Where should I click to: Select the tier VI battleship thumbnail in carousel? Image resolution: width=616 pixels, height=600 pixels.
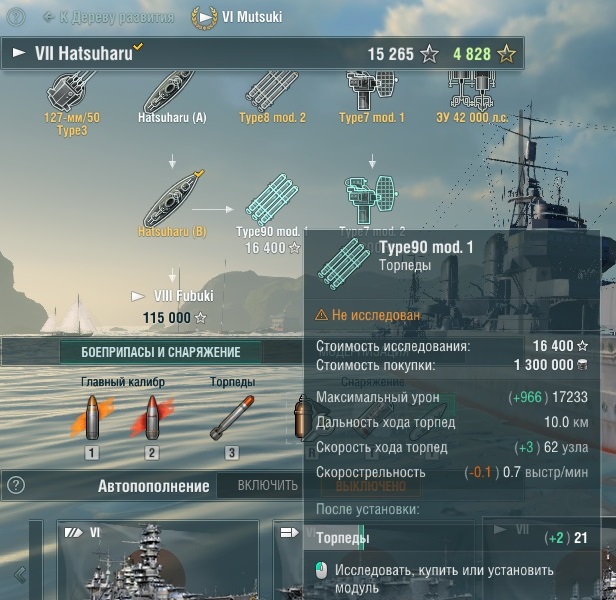tap(158, 560)
